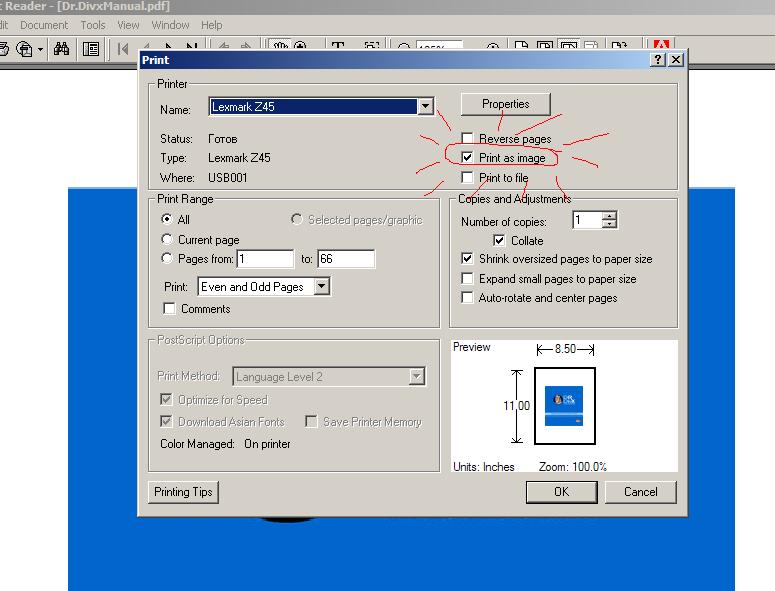Toggle the navigation pane icon in Reader toolbar
Screen dimensions: 775x591
[x=91, y=49]
